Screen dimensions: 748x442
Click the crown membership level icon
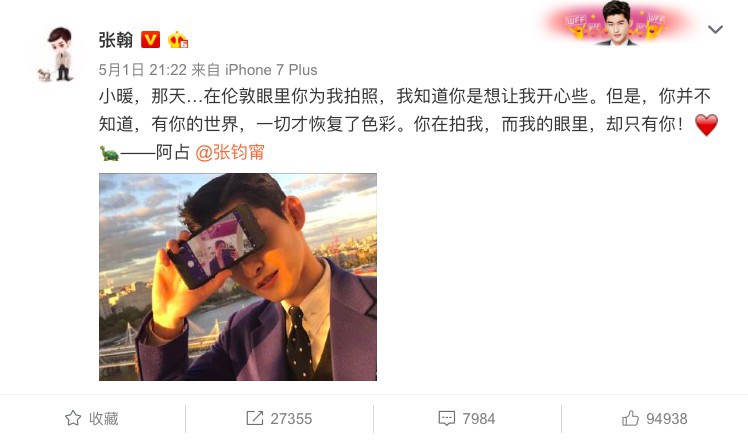(178, 40)
